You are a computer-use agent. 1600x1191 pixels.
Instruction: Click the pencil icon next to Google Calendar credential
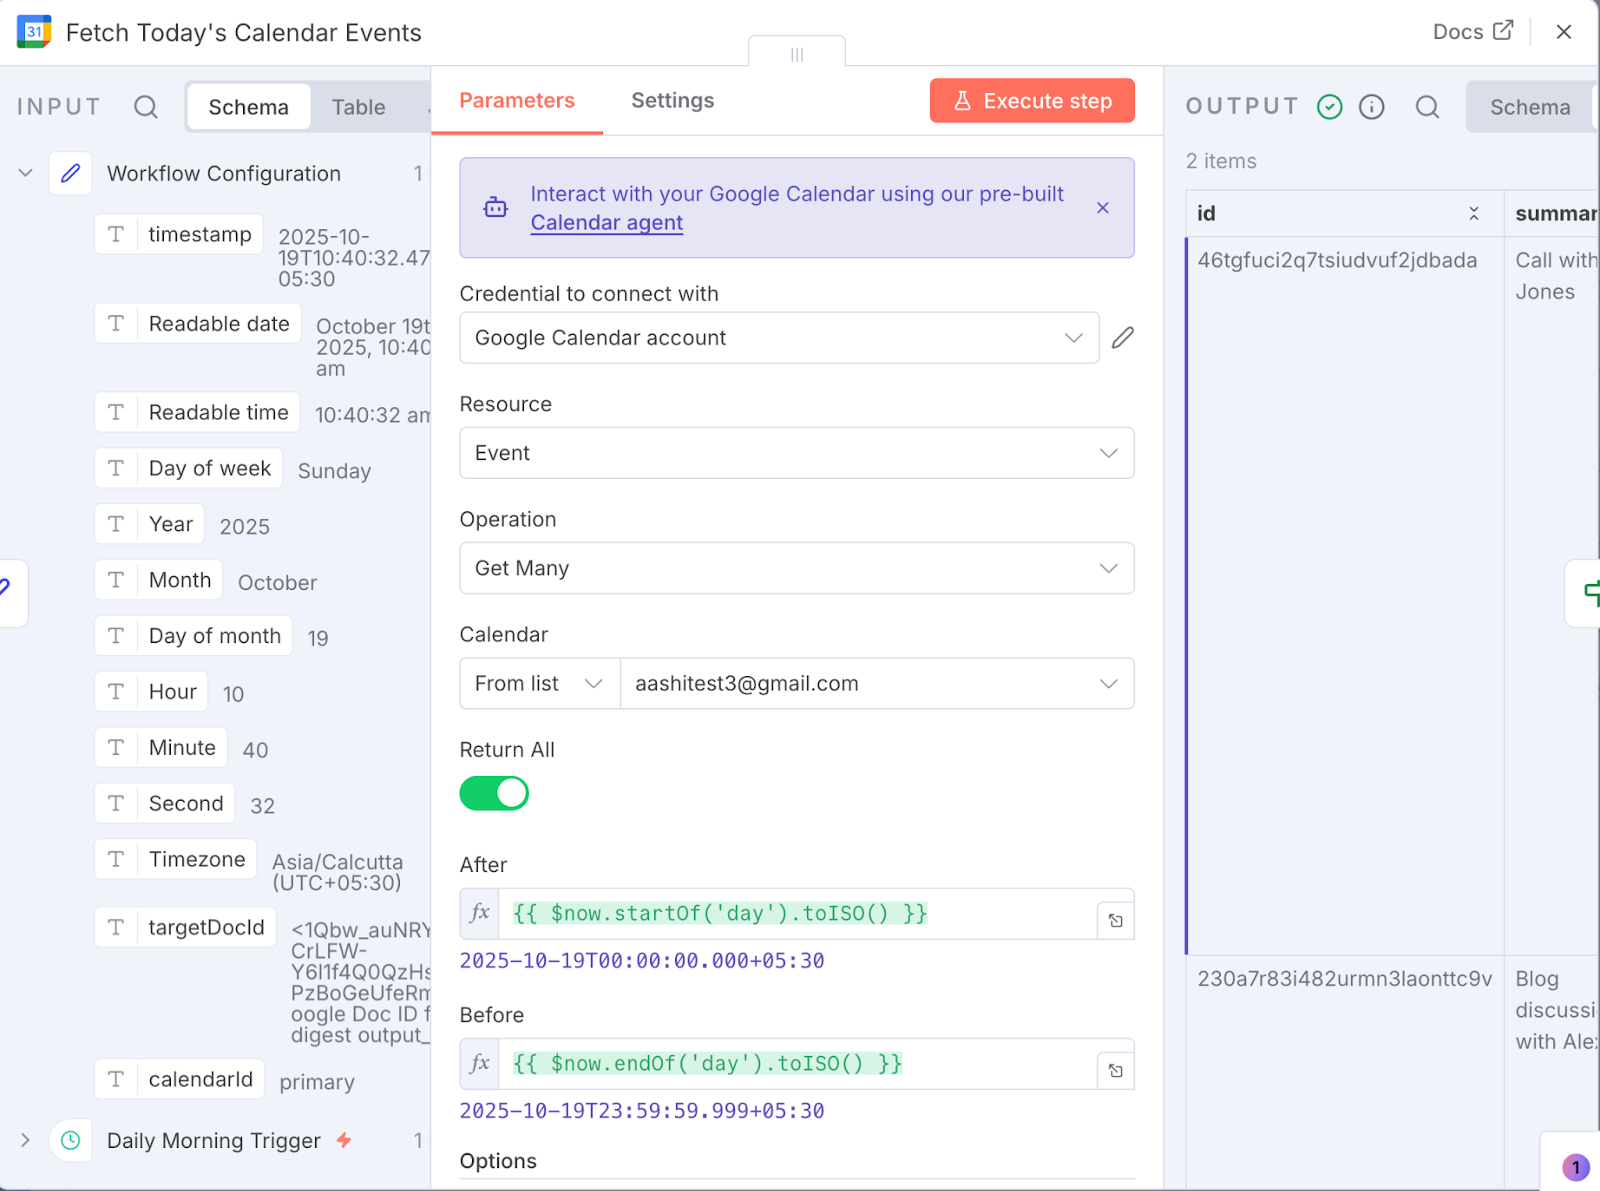tap(1122, 338)
